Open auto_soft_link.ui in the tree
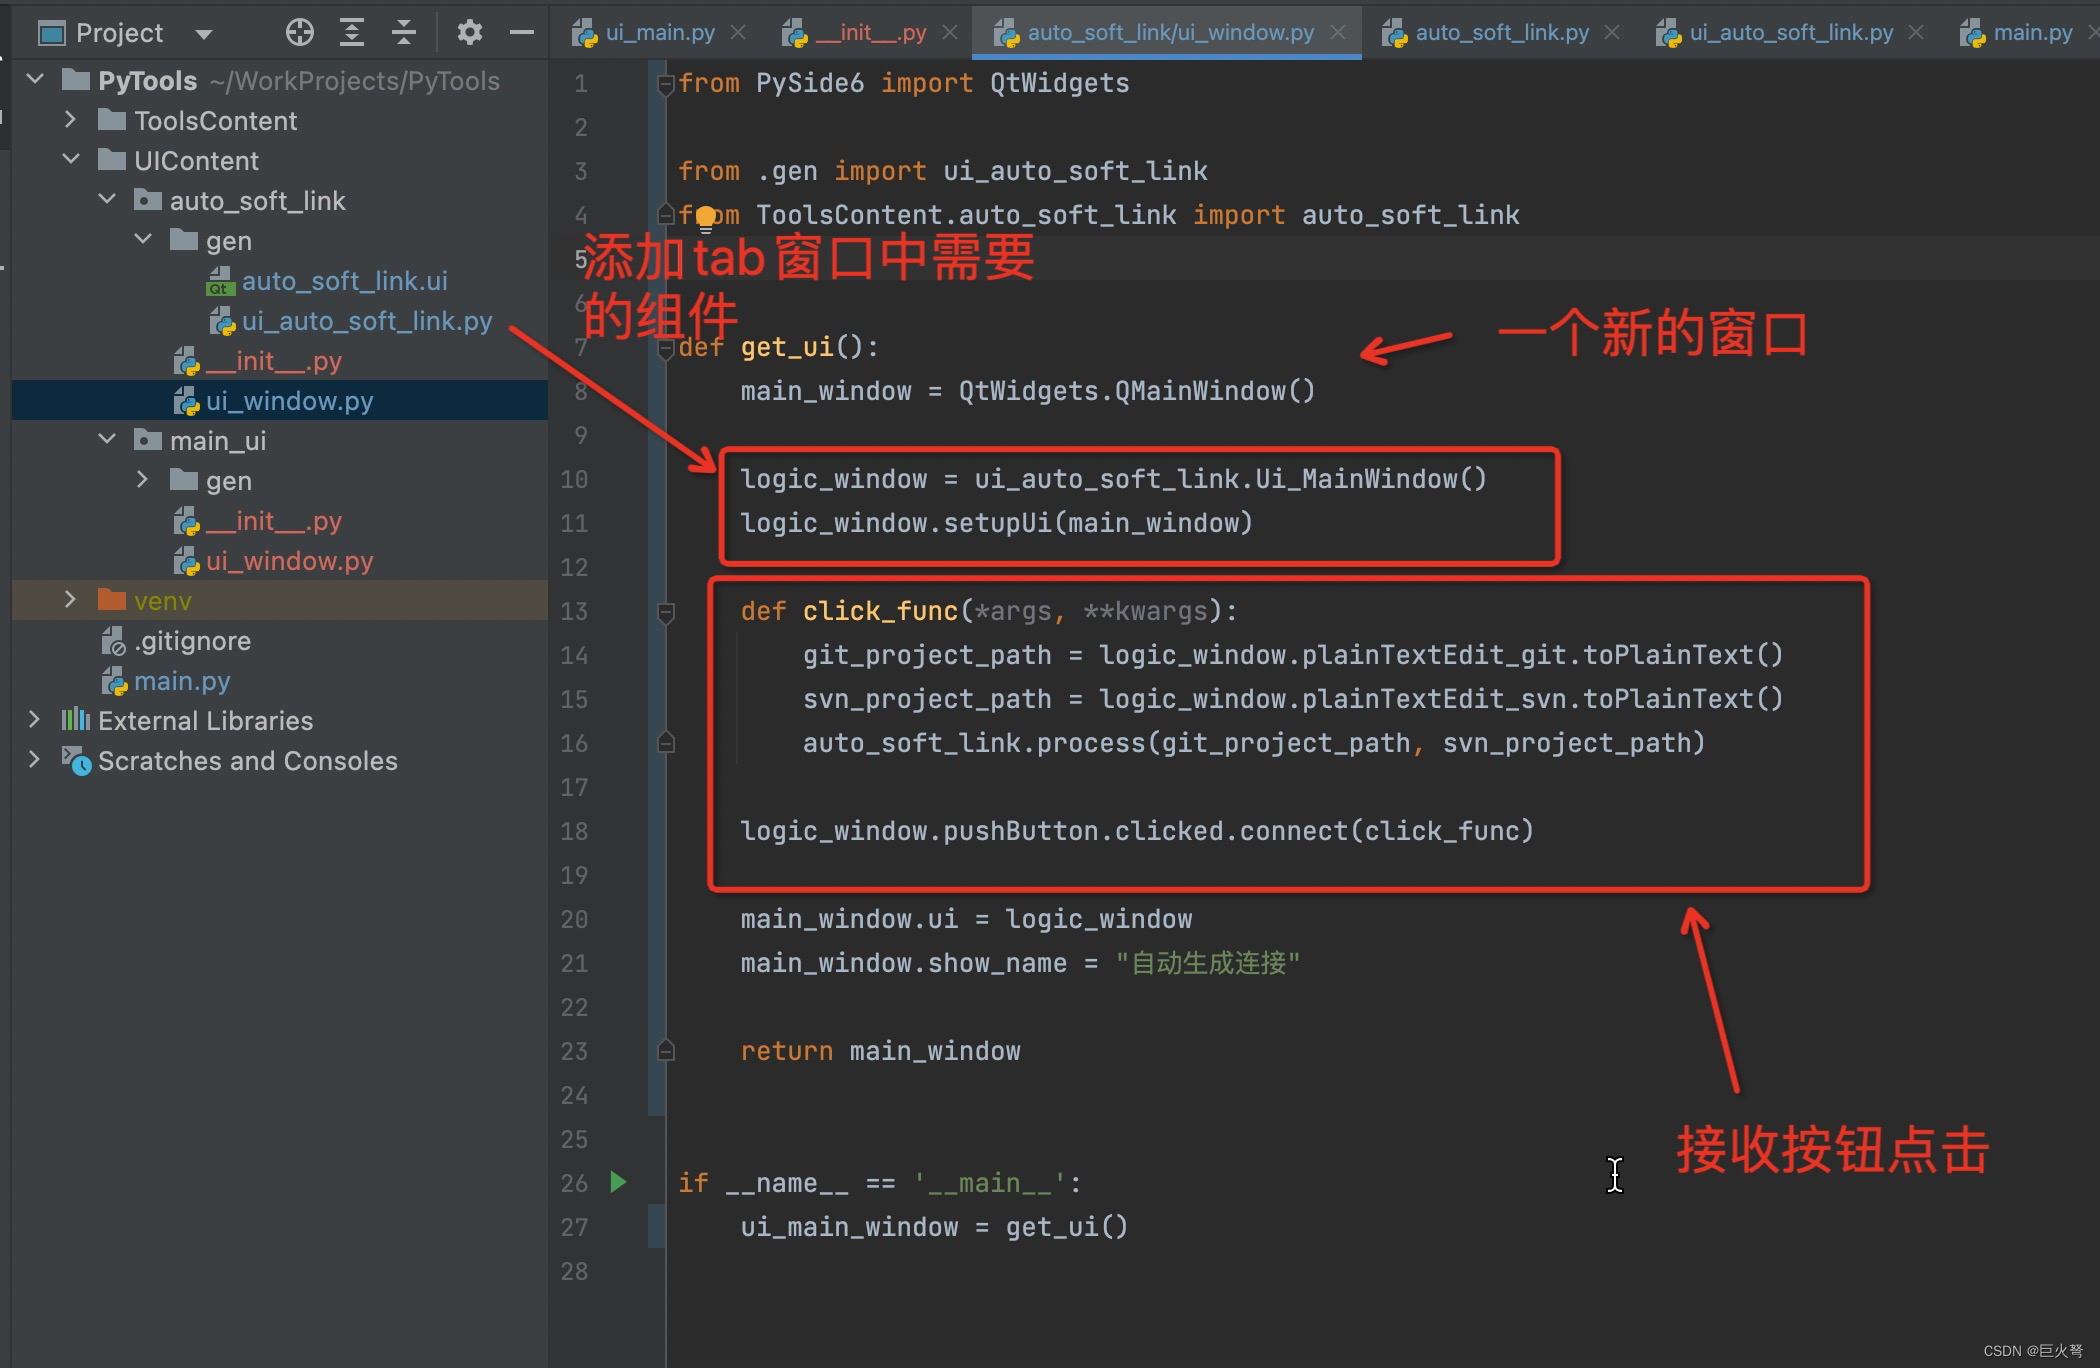 coord(344,281)
